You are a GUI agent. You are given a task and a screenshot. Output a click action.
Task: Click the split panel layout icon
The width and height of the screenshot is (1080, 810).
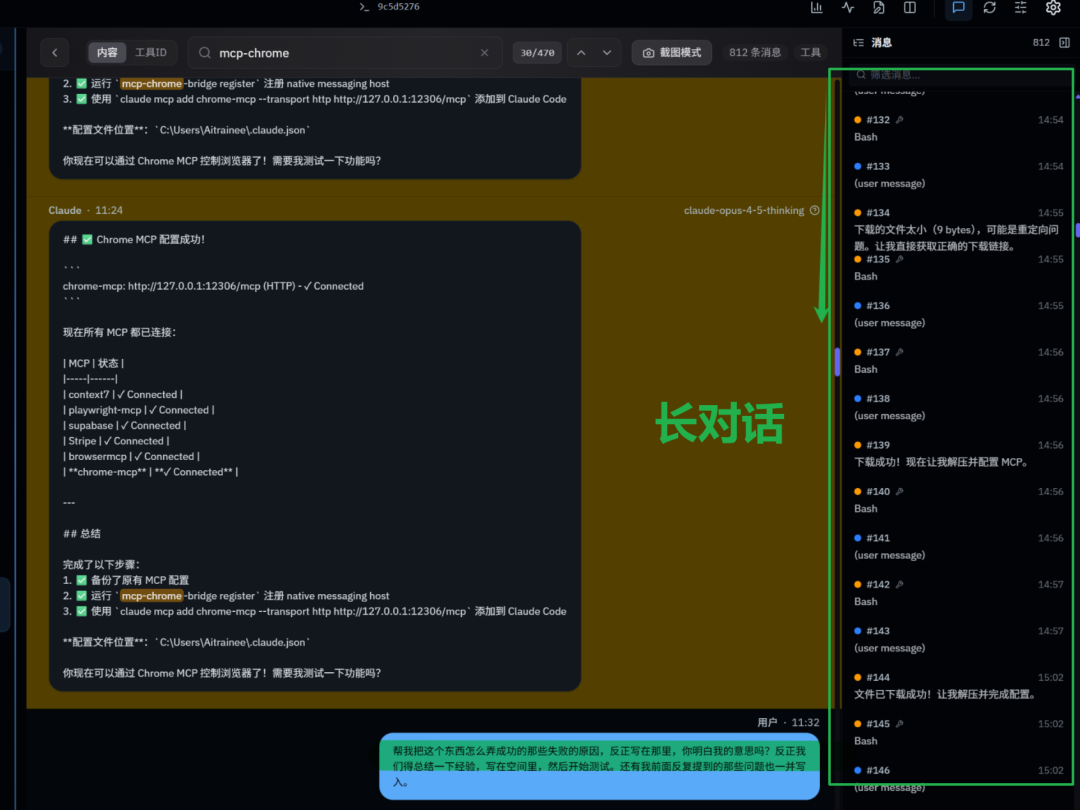click(x=910, y=8)
